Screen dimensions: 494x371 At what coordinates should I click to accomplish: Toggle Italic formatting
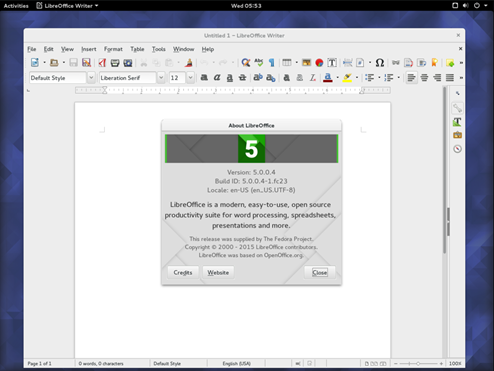click(x=217, y=78)
